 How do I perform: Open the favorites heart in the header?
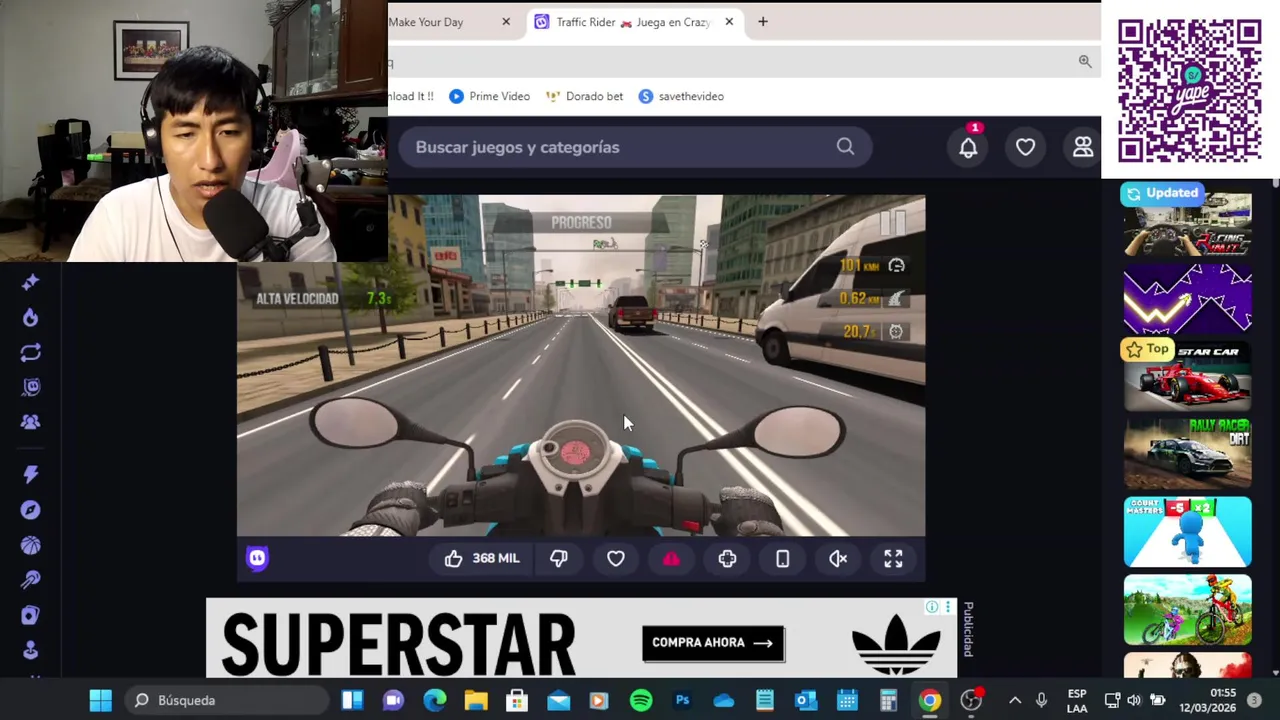1025,147
